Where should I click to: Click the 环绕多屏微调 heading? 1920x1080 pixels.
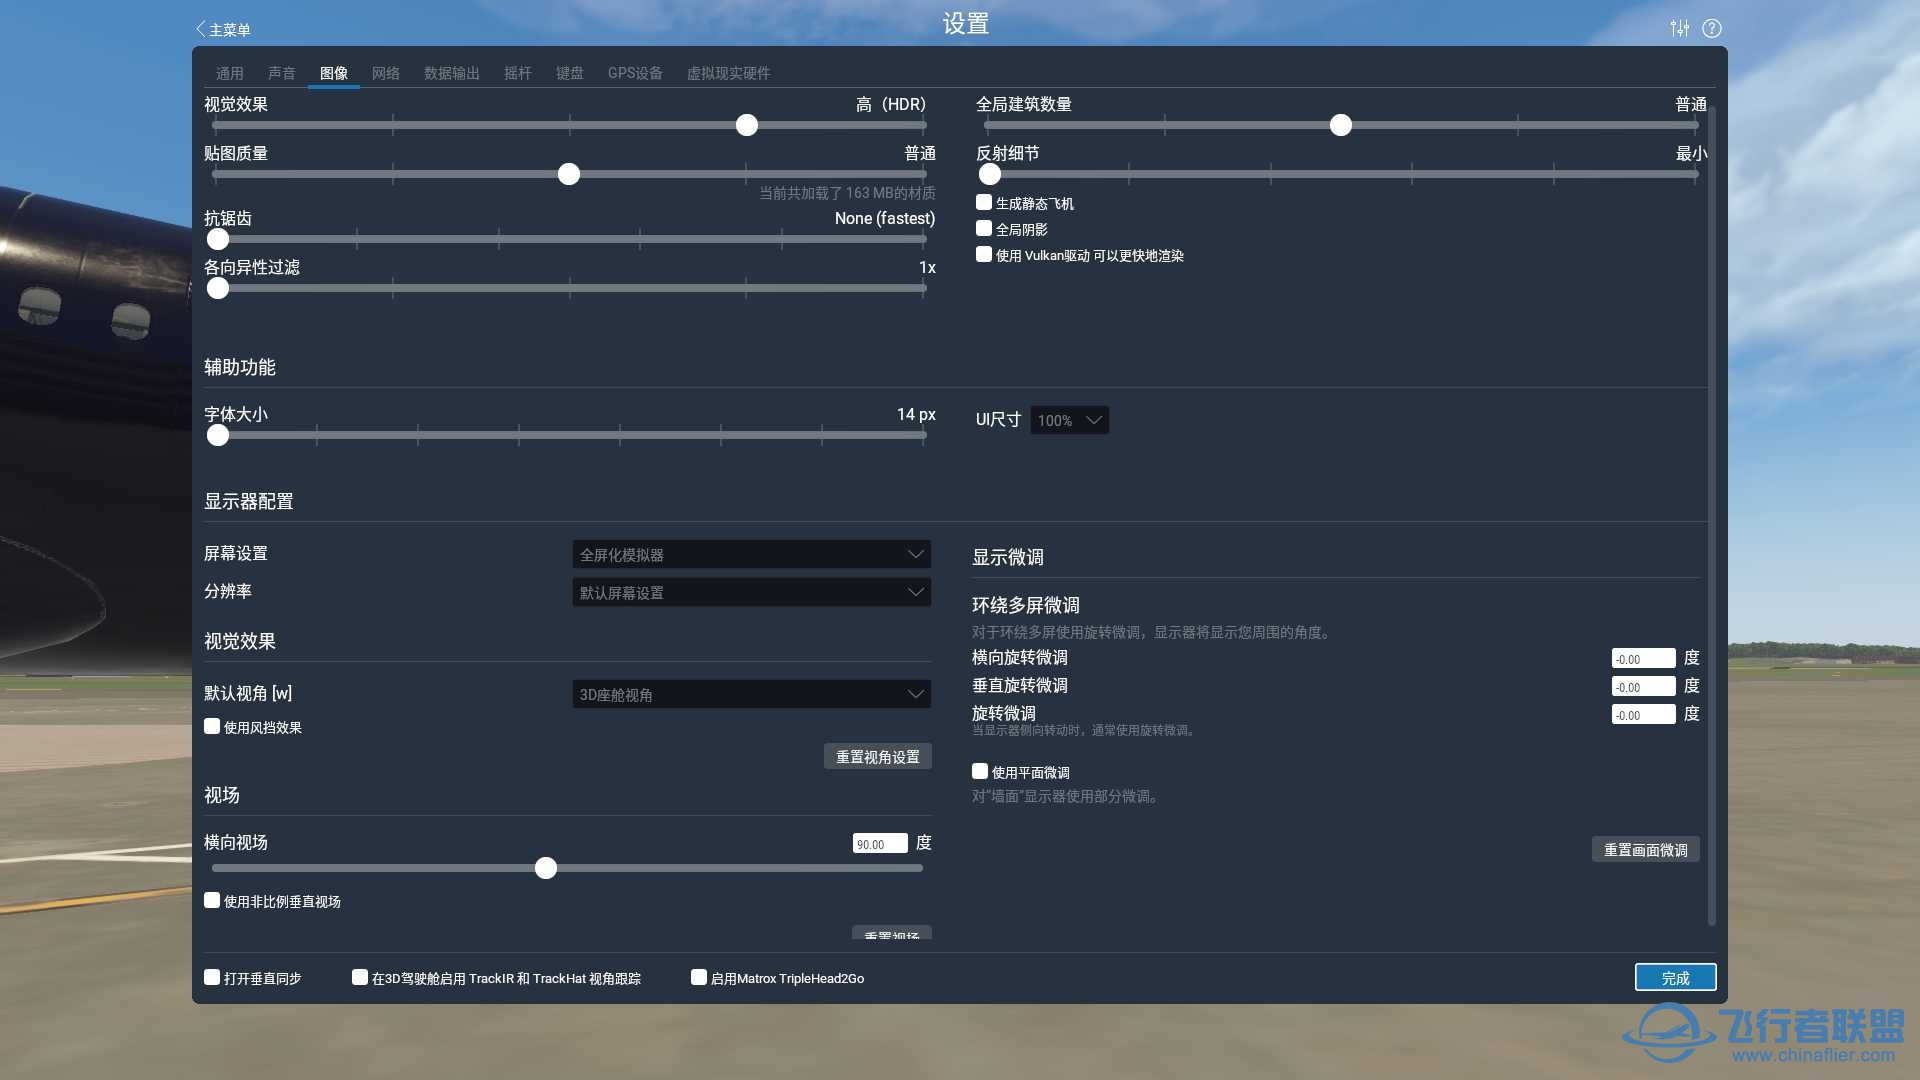point(1026,605)
